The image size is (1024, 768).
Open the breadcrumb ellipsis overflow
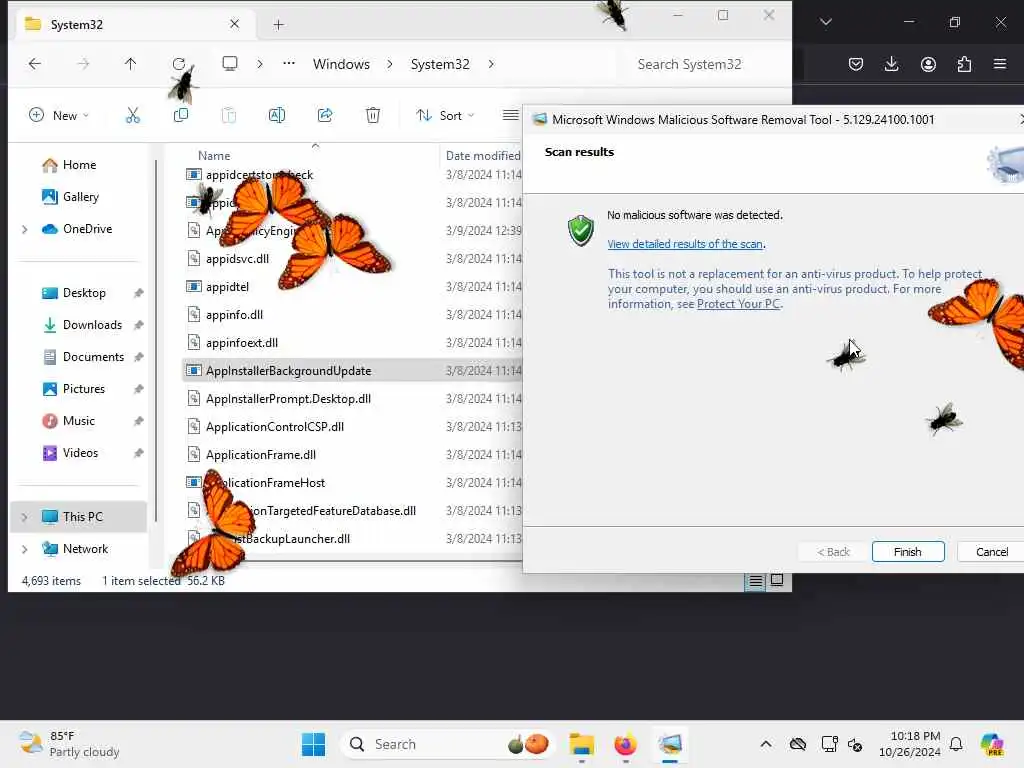289,64
